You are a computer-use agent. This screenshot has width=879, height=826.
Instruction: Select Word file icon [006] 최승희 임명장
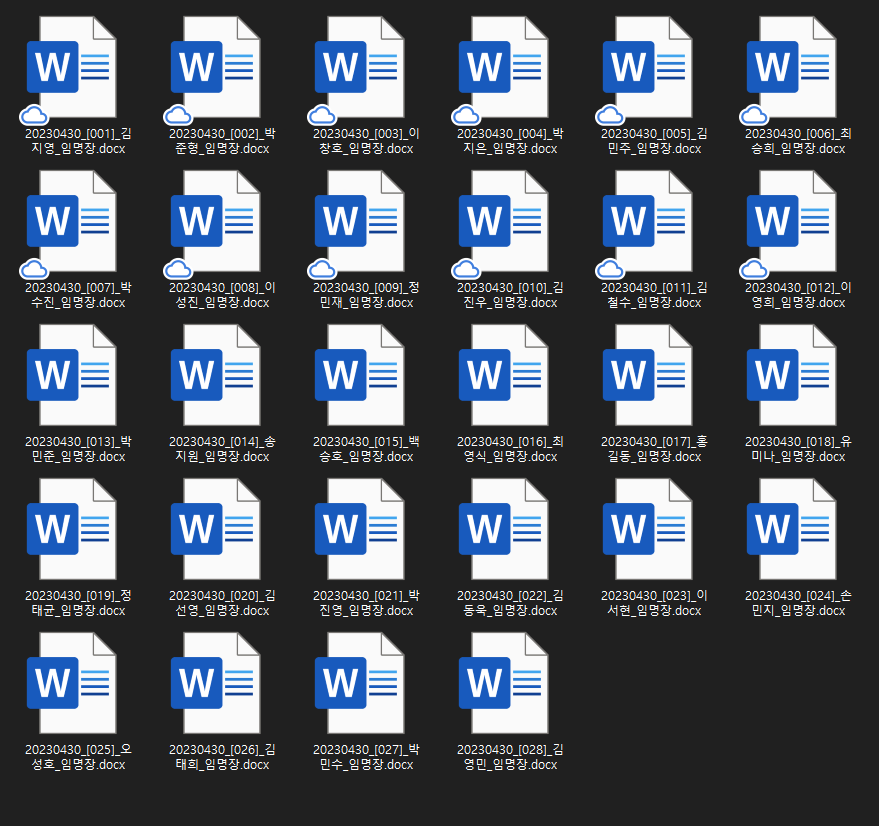click(792, 67)
